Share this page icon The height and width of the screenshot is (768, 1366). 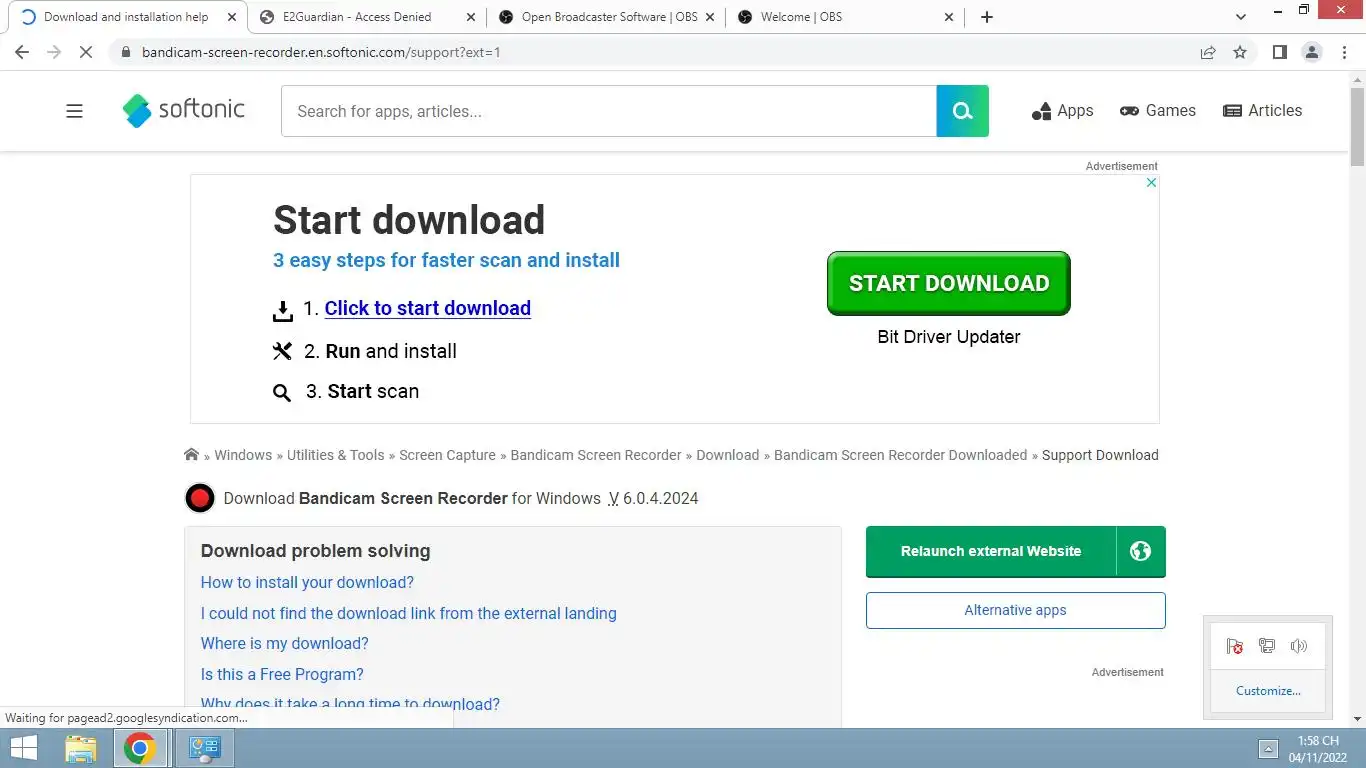1208,52
